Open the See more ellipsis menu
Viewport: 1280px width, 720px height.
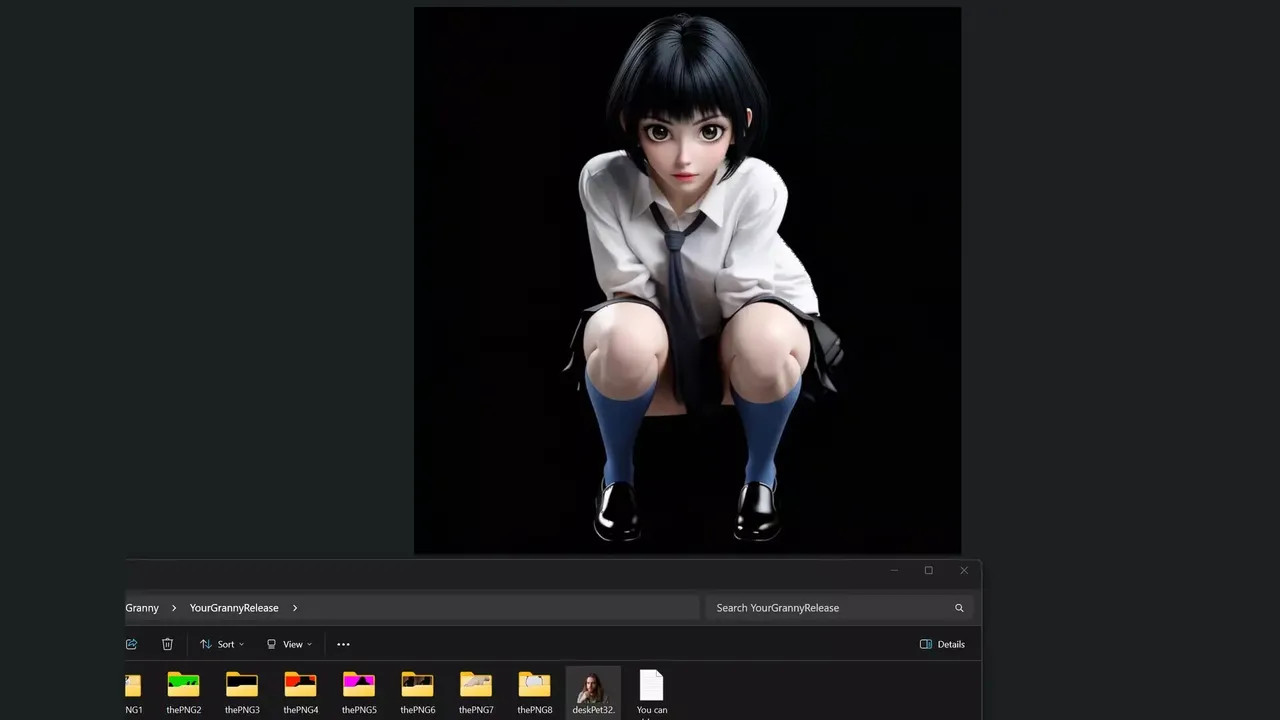click(343, 644)
